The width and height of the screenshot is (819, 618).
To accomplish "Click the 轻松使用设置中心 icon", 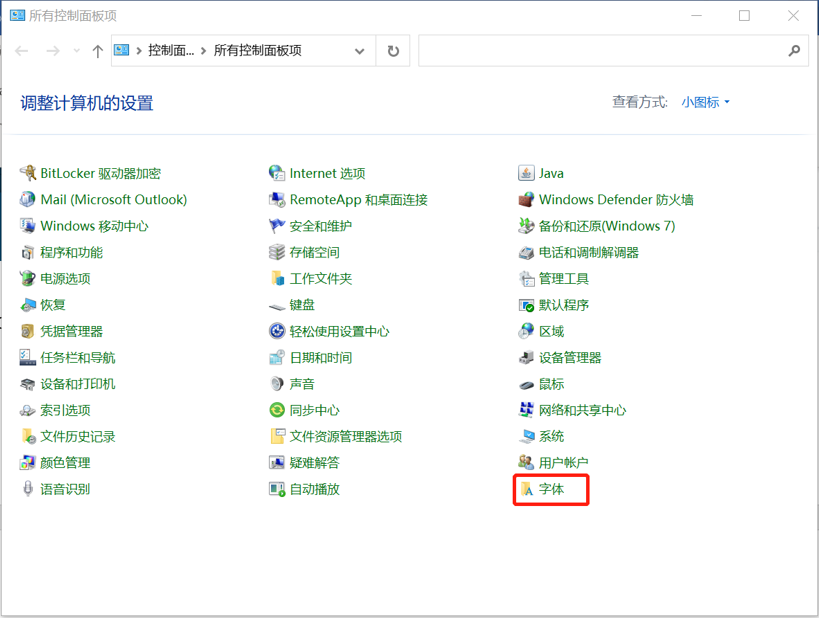I will (276, 331).
